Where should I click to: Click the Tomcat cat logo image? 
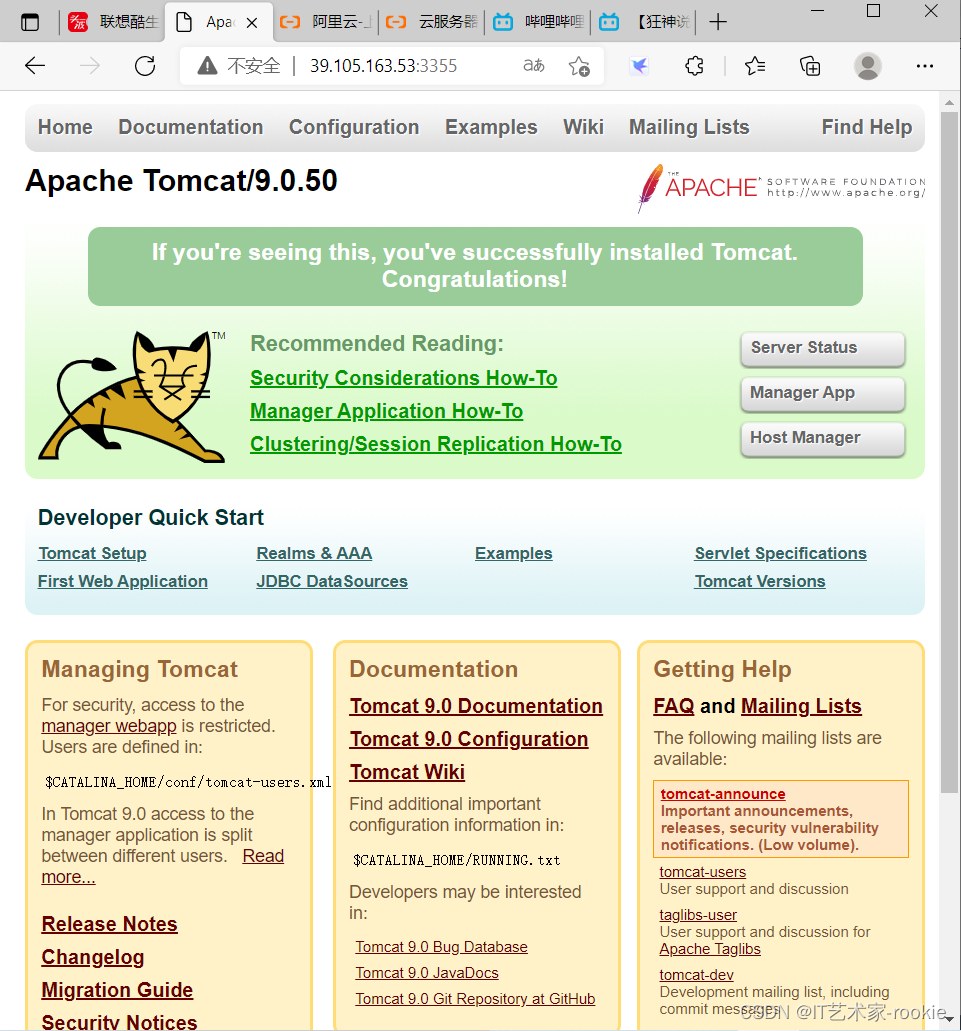[132, 396]
